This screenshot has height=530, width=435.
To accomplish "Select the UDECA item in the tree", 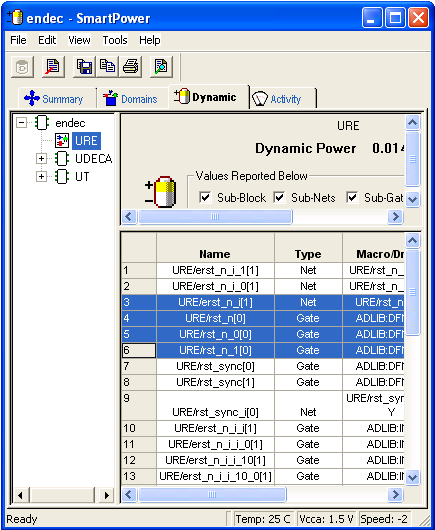I will 93,159.
